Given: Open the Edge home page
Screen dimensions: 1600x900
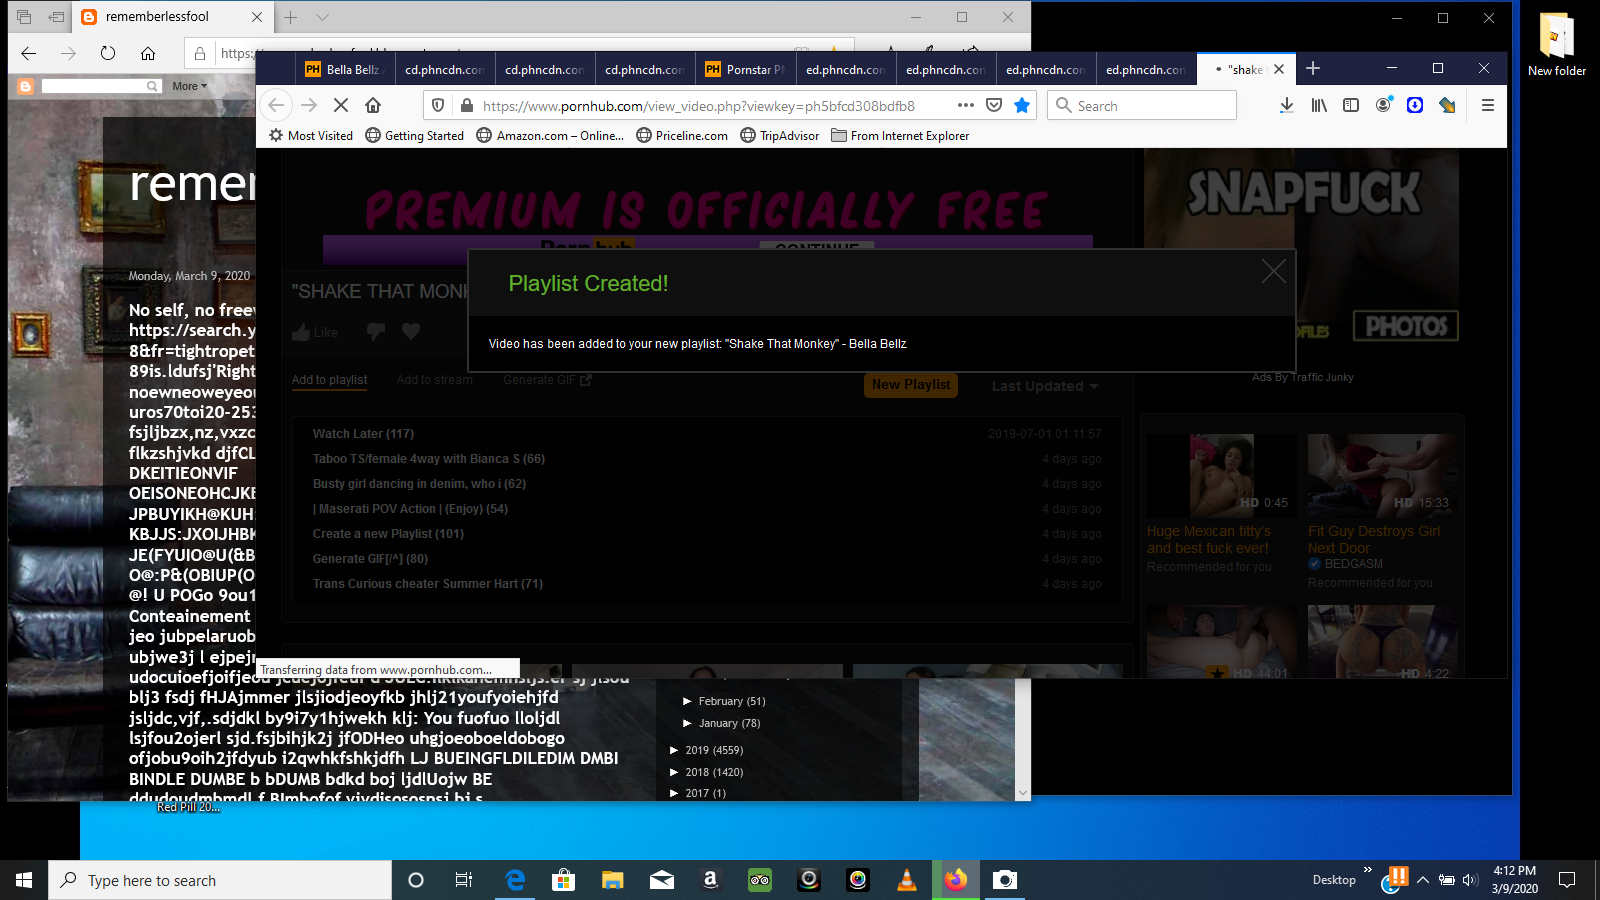Looking at the screenshot, I should click(x=148, y=53).
